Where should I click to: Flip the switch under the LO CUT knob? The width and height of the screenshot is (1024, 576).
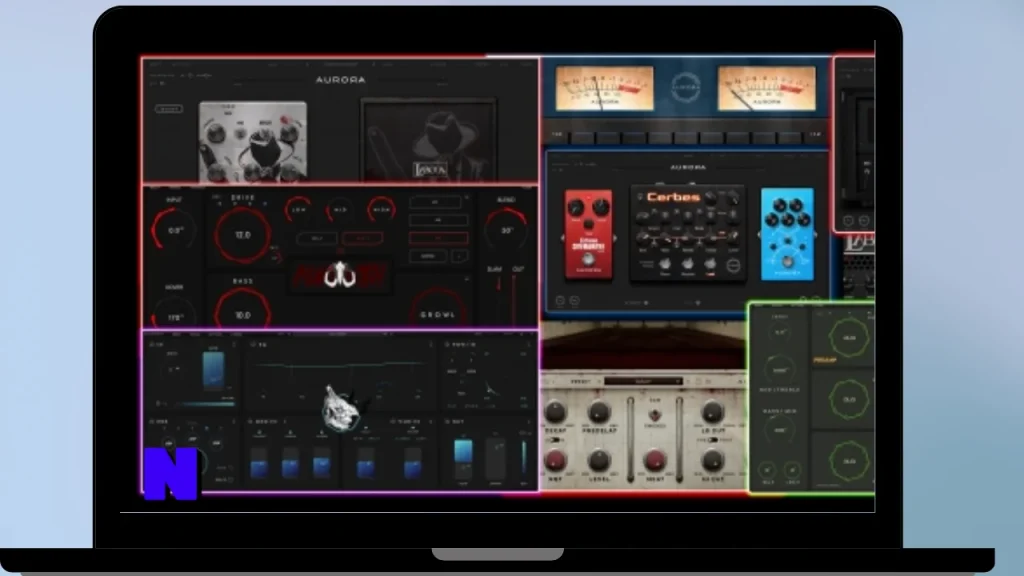click(712, 441)
